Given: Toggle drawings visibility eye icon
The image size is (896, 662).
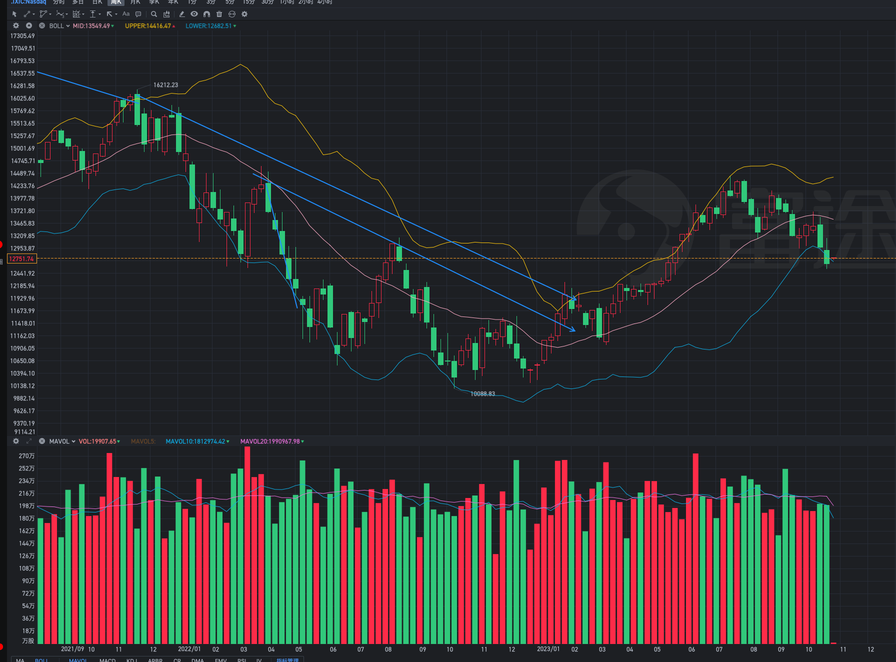Looking at the screenshot, I should (x=194, y=14).
